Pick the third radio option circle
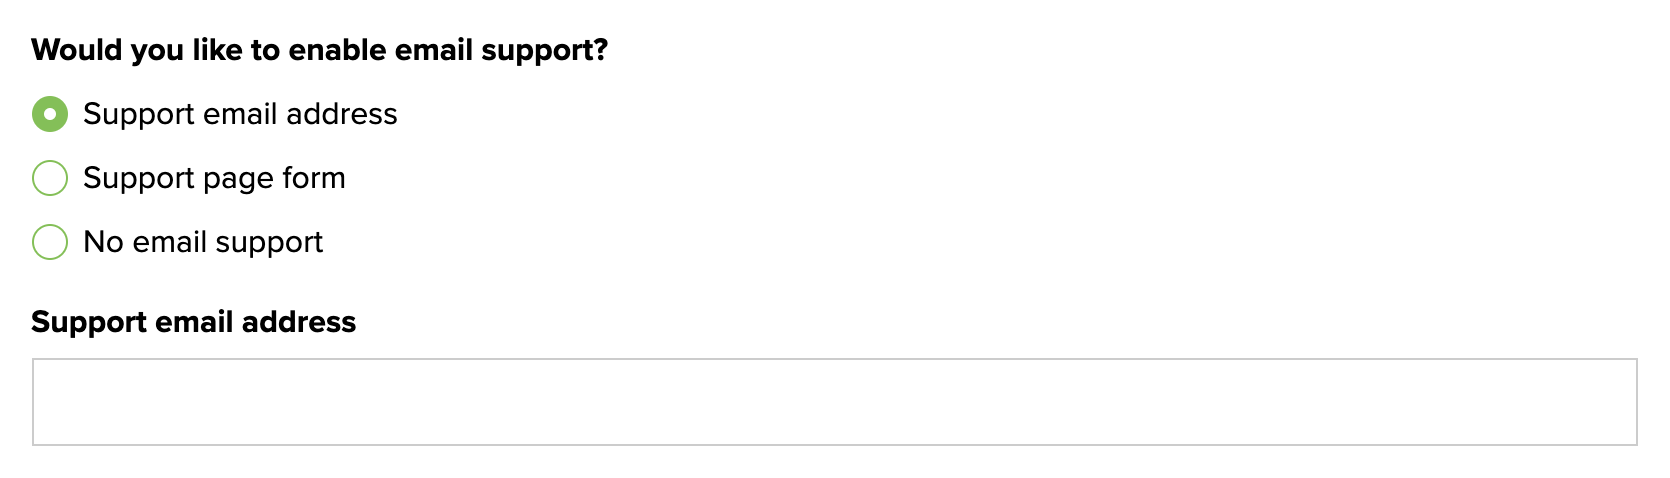Screen dimensions: 1670x478 pyautogui.click(x=50, y=242)
